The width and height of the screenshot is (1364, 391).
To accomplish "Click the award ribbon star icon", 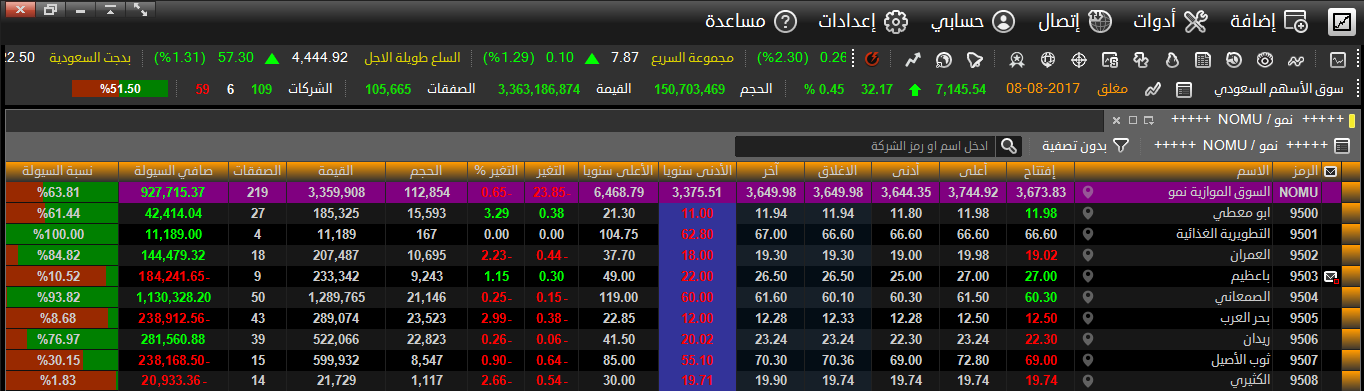I will pos(1017,59).
